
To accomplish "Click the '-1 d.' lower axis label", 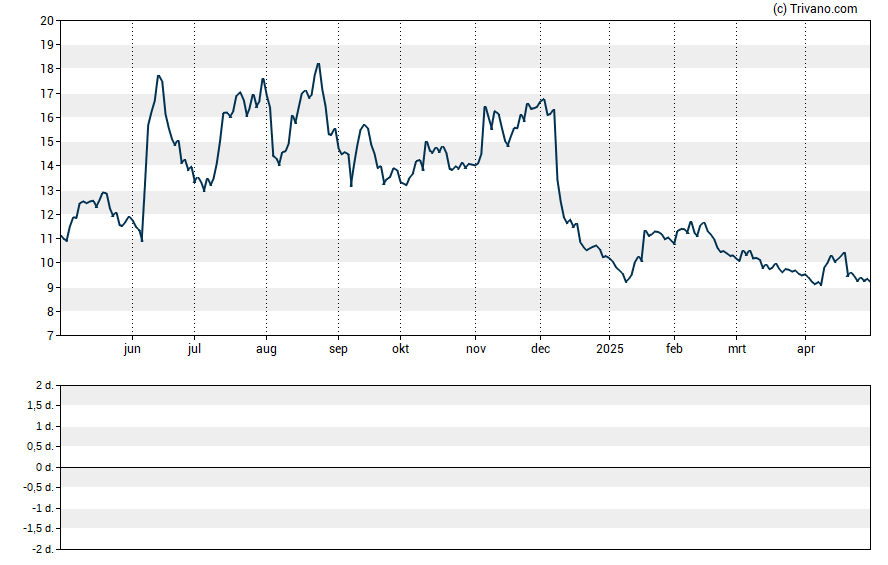I will (43, 508).
